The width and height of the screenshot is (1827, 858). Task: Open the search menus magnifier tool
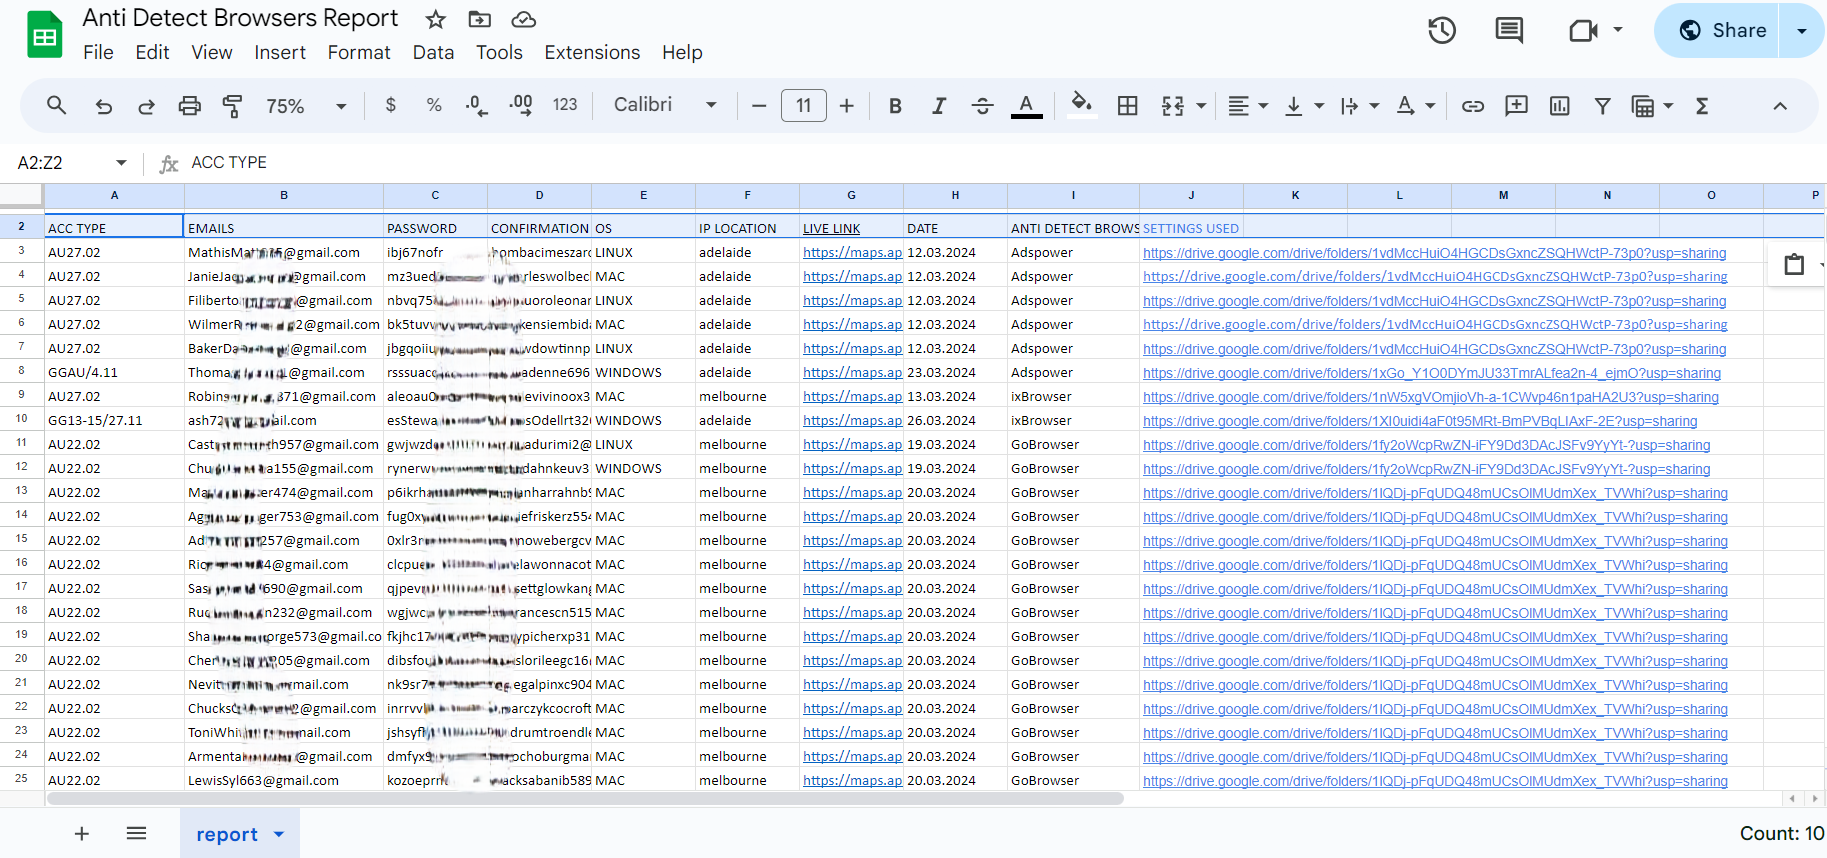pyautogui.click(x=57, y=105)
